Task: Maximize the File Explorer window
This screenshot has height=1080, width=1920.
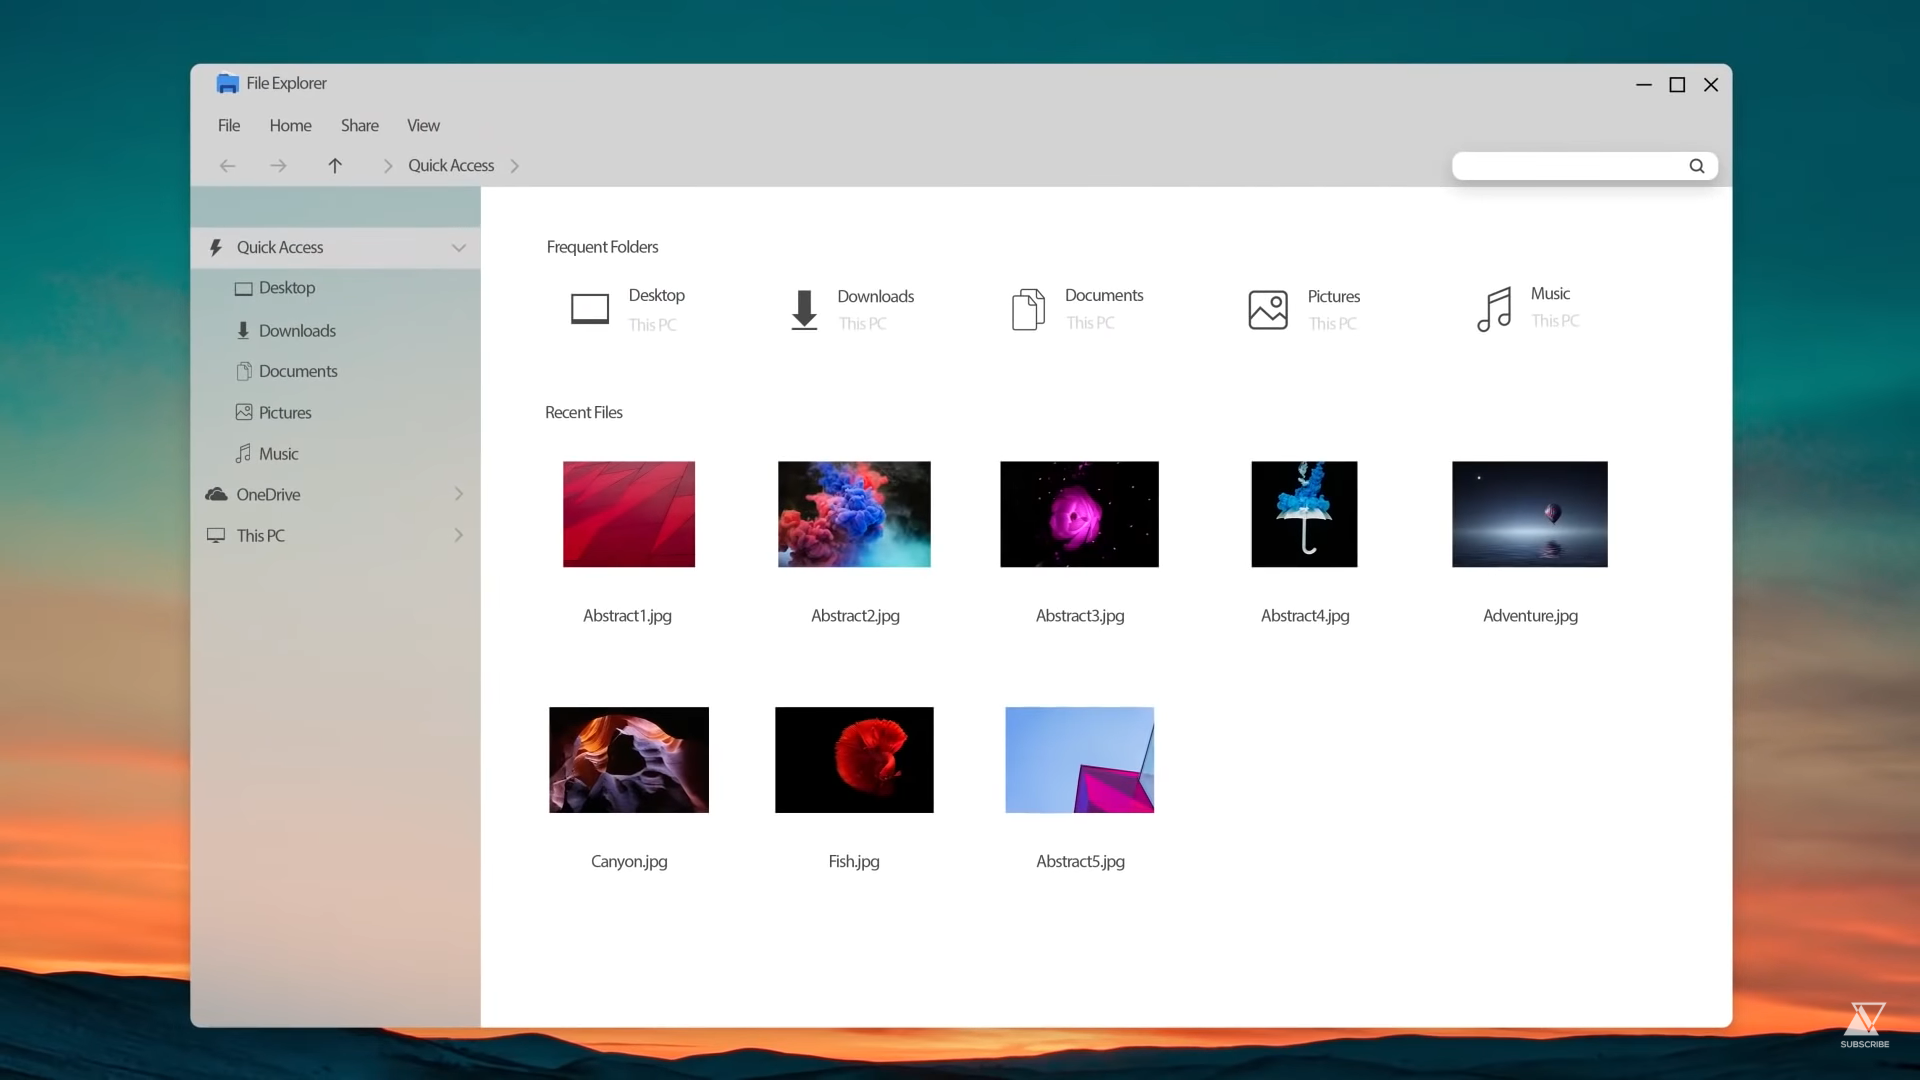Action: coord(1677,85)
